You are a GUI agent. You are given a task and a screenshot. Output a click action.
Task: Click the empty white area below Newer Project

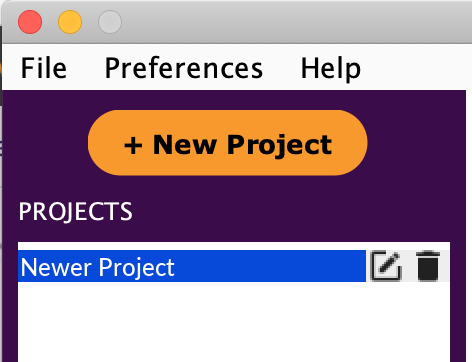pos(234,322)
